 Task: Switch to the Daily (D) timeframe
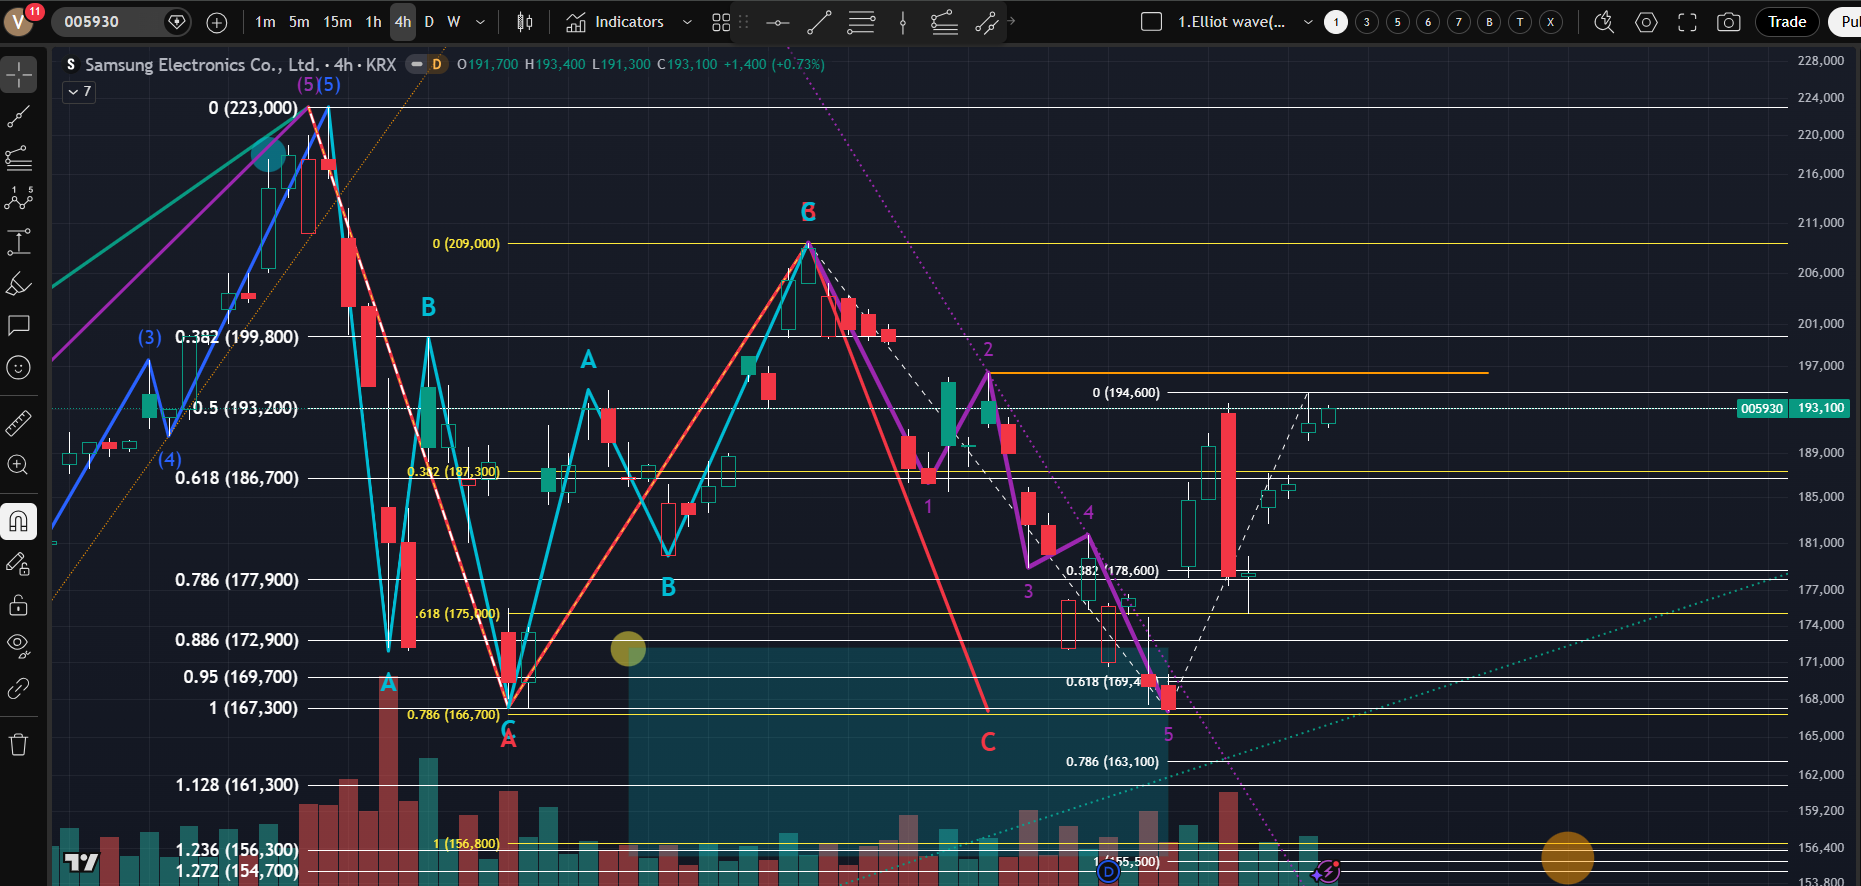coord(429,22)
